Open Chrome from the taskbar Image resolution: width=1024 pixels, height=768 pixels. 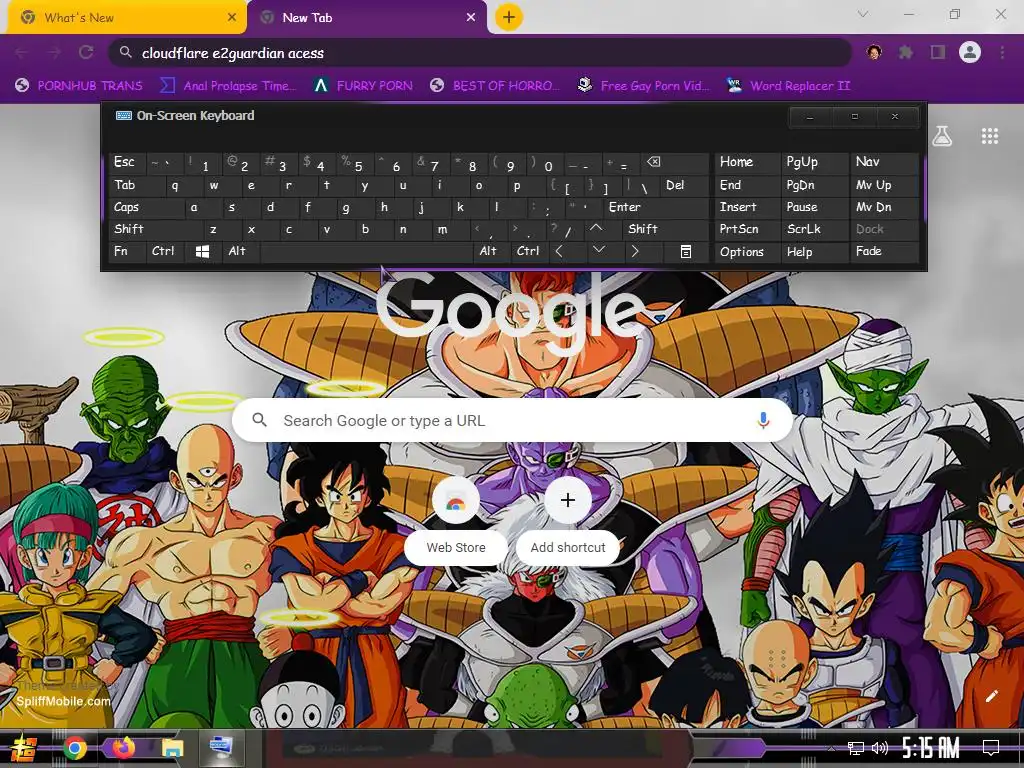[x=75, y=748]
